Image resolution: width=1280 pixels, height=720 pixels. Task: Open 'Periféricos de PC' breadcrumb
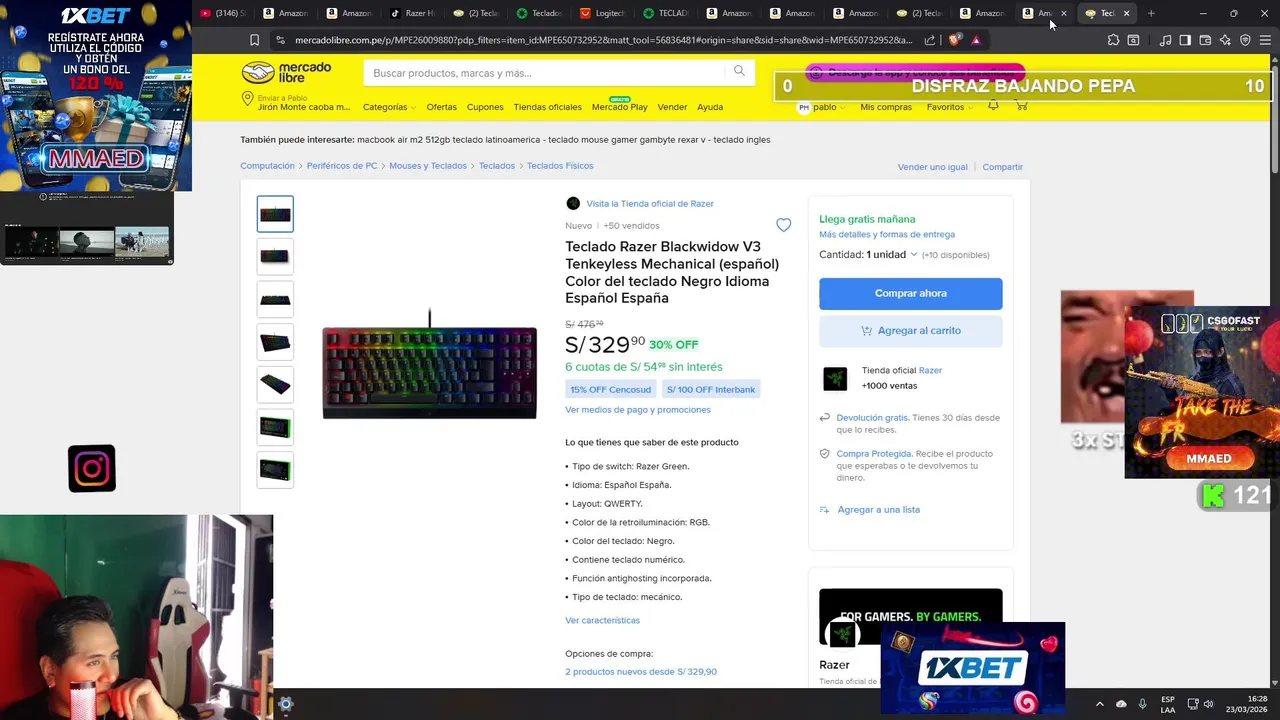342,166
